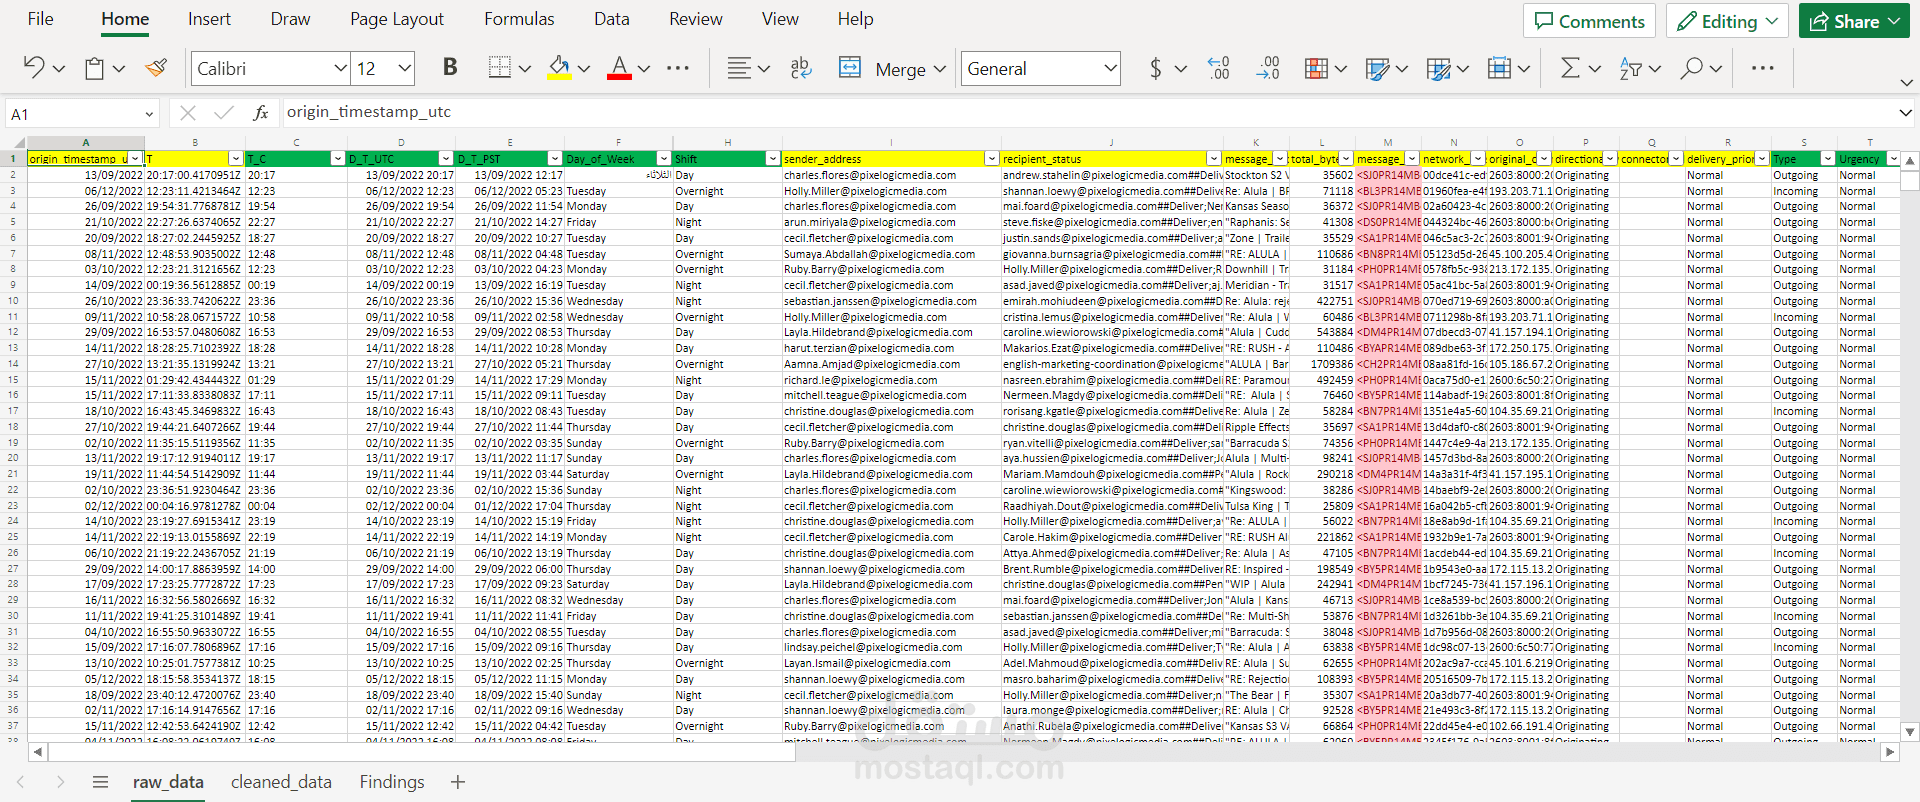Image resolution: width=1920 pixels, height=802 pixels.
Task: Click the formula bar input field
Action: [1088, 113]
